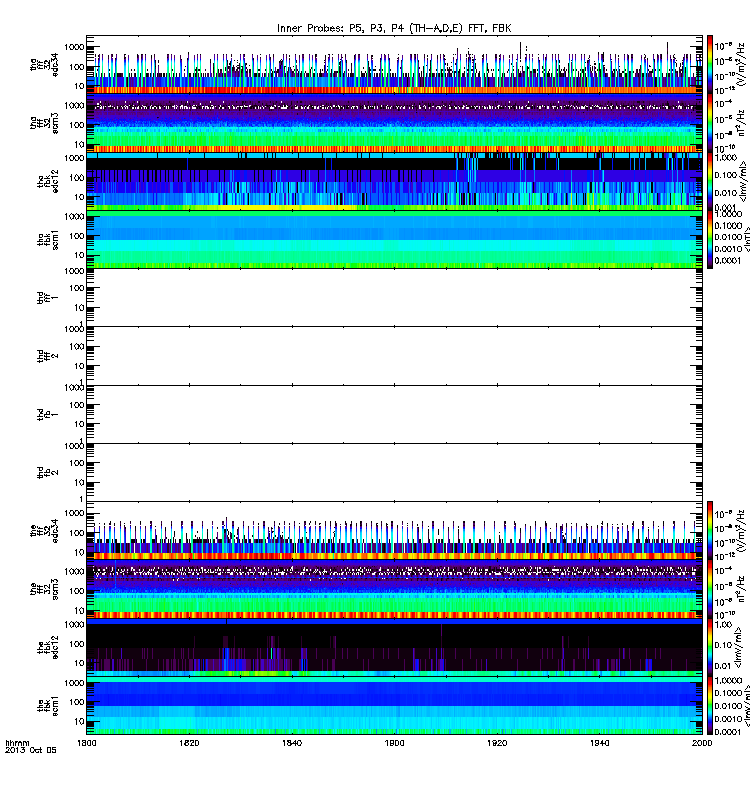750x800 pixels.
Task: Click the 1840 time axis label
Action: point(292,743)
